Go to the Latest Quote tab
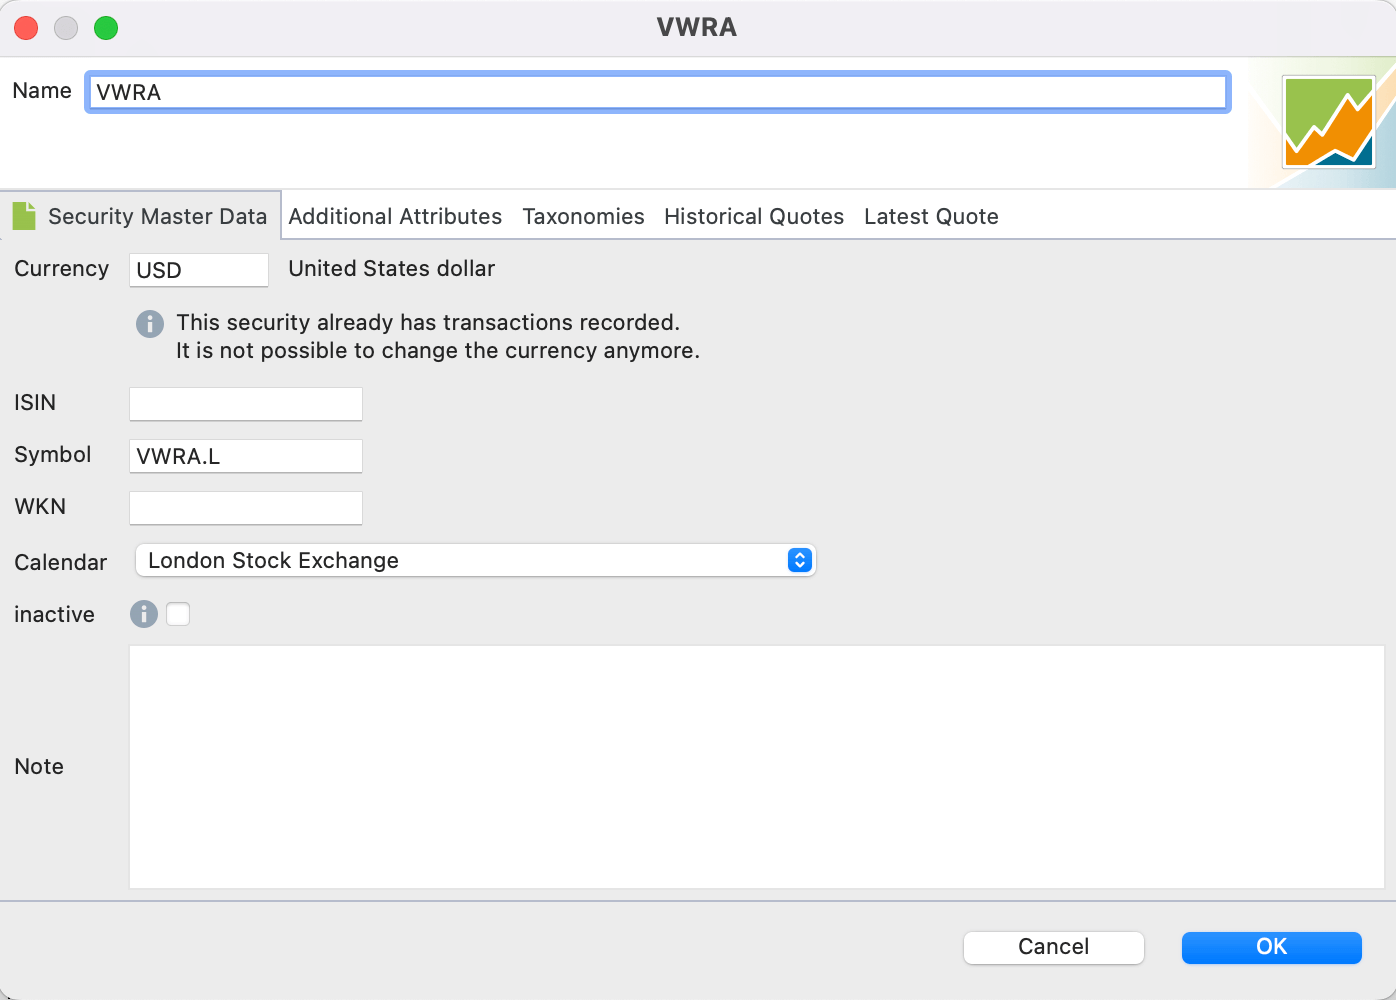 [931, 216]
